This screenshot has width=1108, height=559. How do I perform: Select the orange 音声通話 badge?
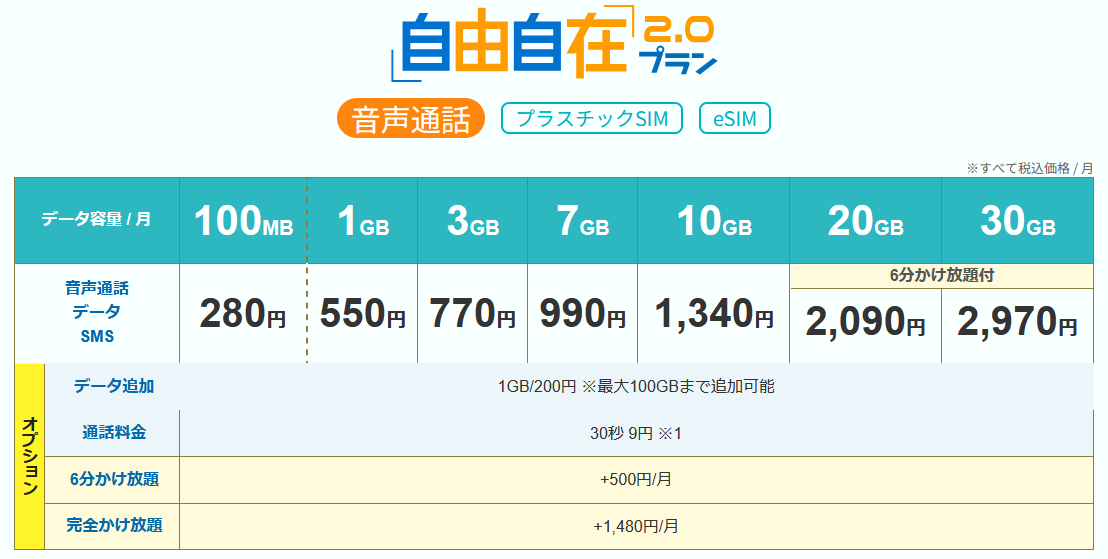point(411,118)
